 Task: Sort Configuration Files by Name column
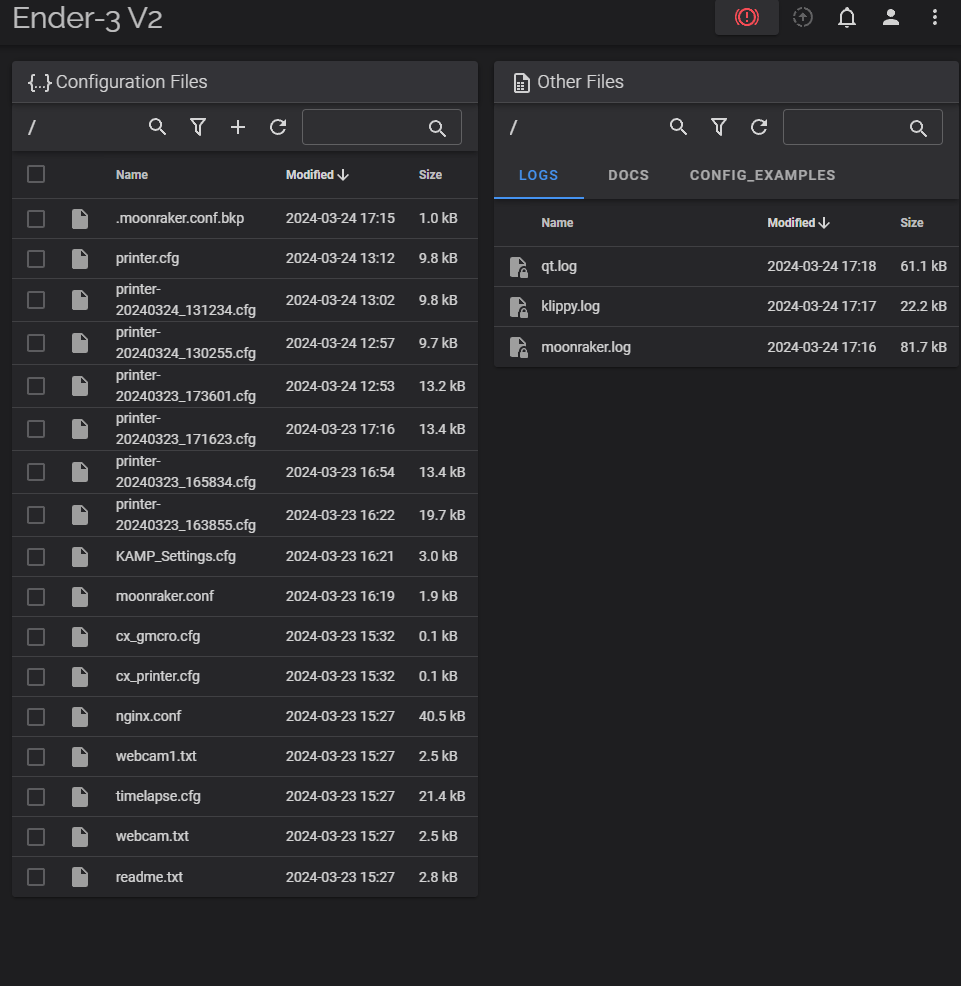[131, 175]
